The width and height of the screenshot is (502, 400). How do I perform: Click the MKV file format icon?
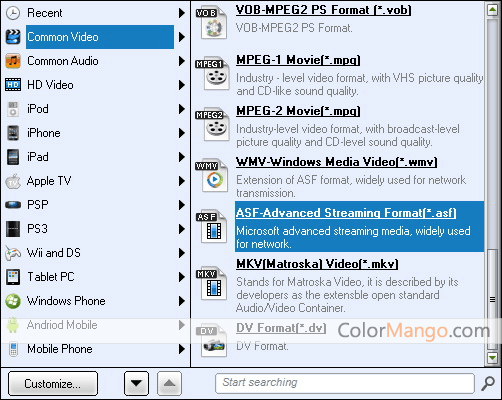coord(212,284)
